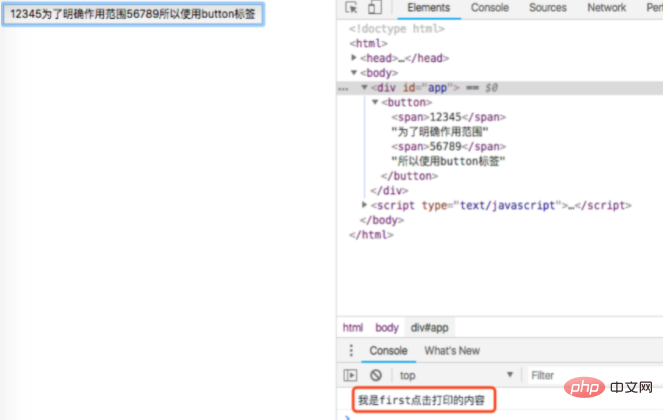Screen dimensions: 663x420
Task: Open the What's New drawer tab
Action: pyautogui.click(x=452, y=351)
